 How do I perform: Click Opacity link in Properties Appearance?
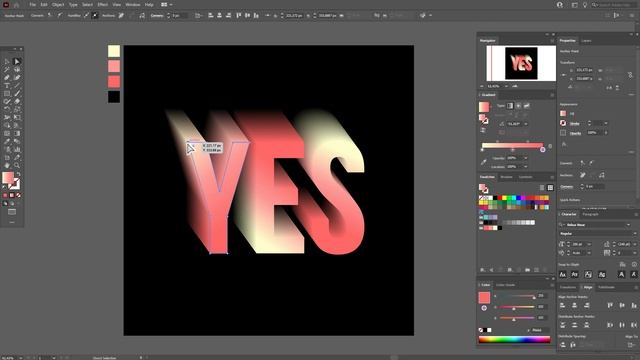click(x=576, y=133)
